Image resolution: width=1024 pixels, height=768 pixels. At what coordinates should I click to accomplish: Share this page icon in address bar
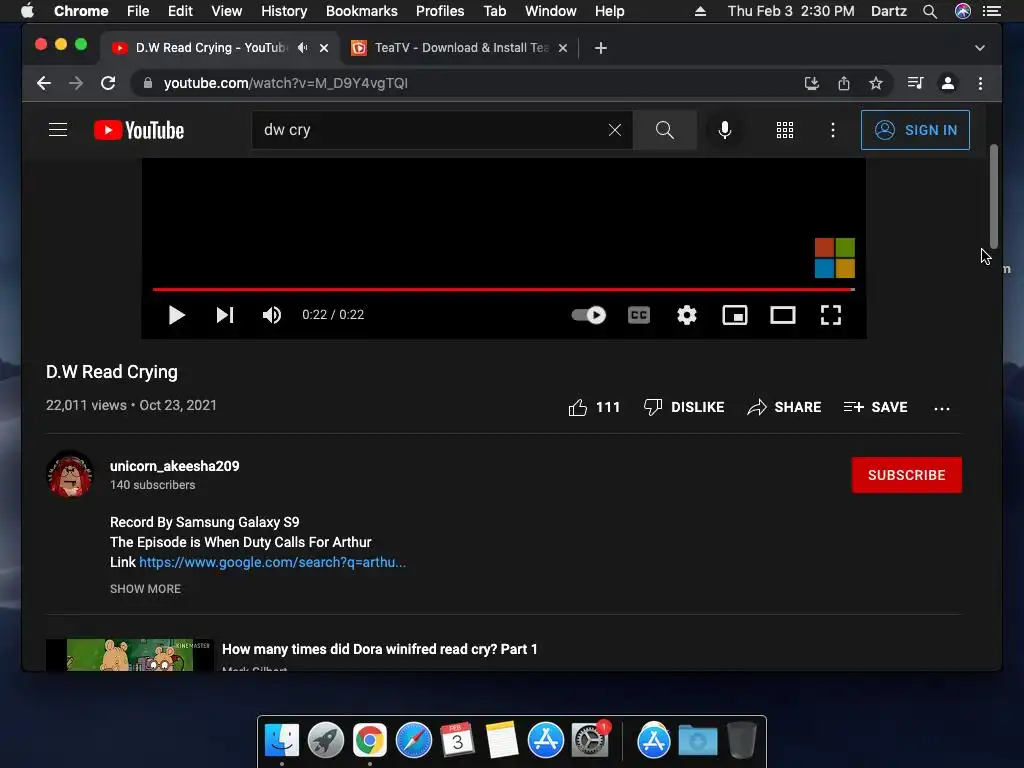pos(844,83)
